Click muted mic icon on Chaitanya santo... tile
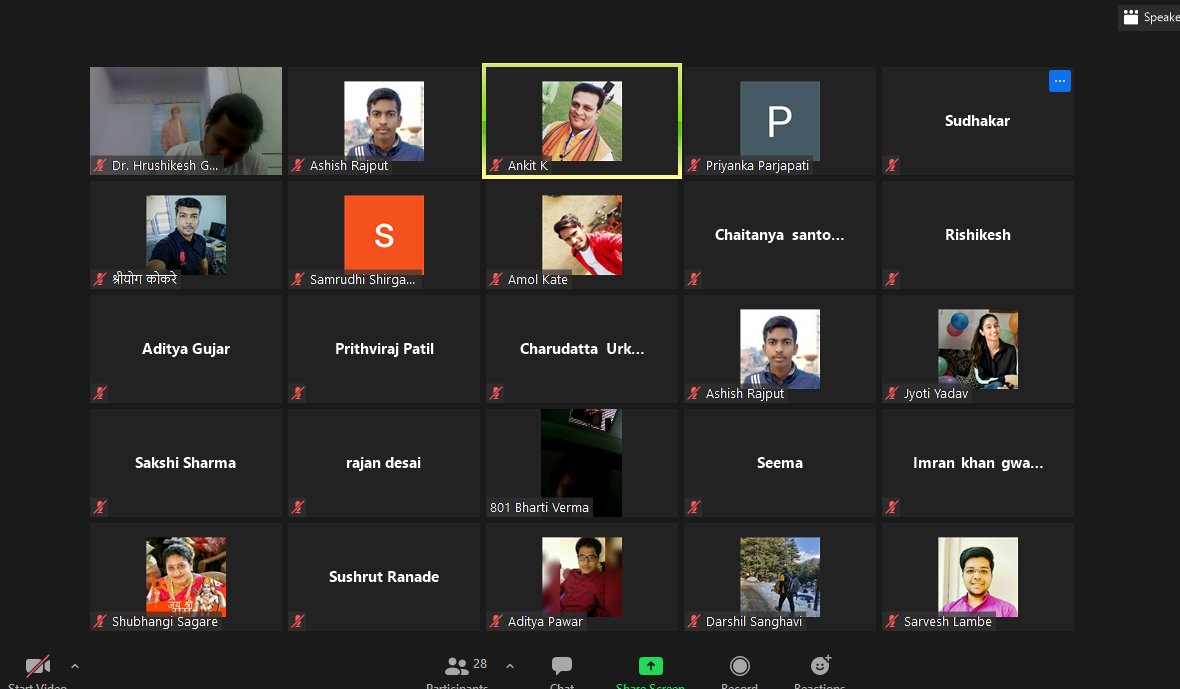Screen dimensions: 1180x689 694,279
